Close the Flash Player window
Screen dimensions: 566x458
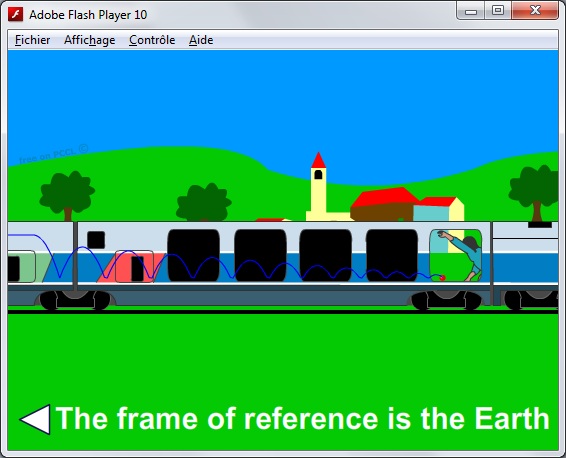(535, 10)
